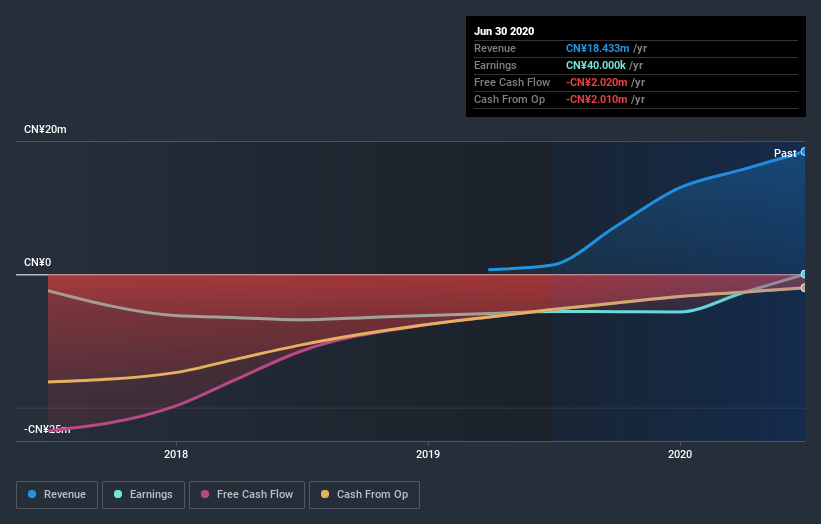Image resolution: width=821 pixels, height=524 pixels.
Task: Click the -CN¥2.010m cash from op value
Action: point(596,99)
